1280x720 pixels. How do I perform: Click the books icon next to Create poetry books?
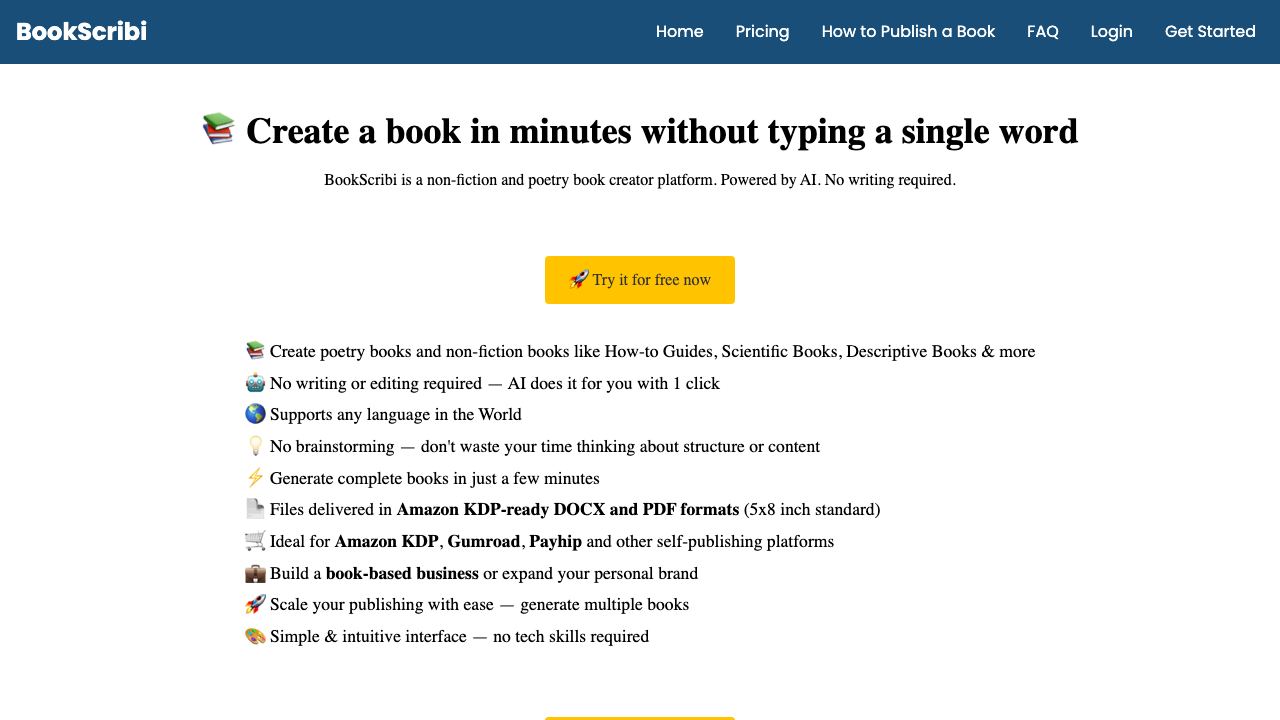pyautogui.click(x=255, y=351)
